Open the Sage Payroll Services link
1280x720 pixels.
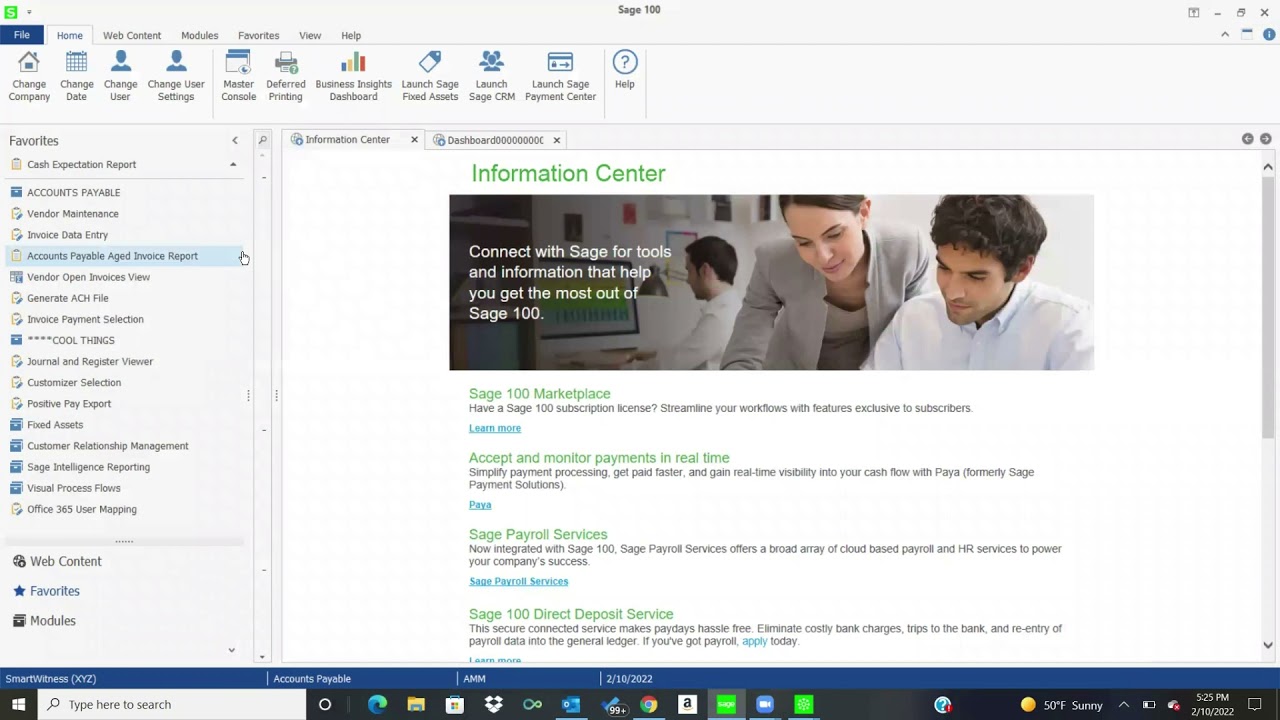[x=518, y=581]
